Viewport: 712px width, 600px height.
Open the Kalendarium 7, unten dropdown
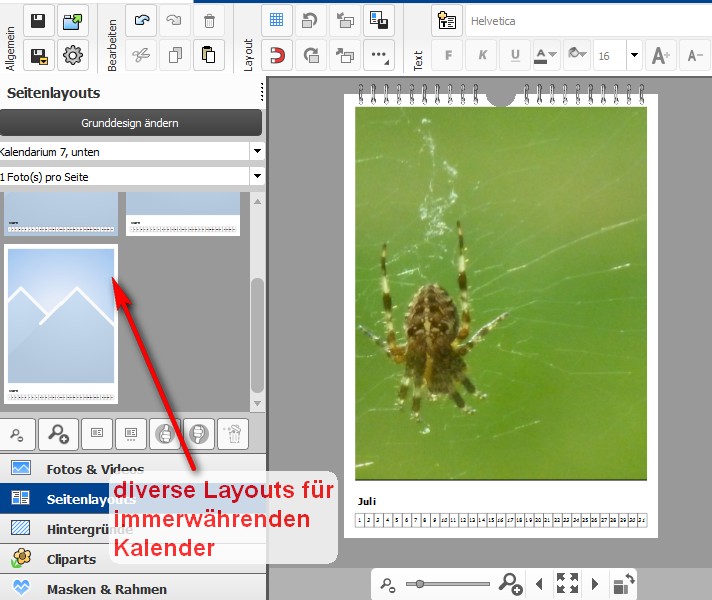[256, 151]
